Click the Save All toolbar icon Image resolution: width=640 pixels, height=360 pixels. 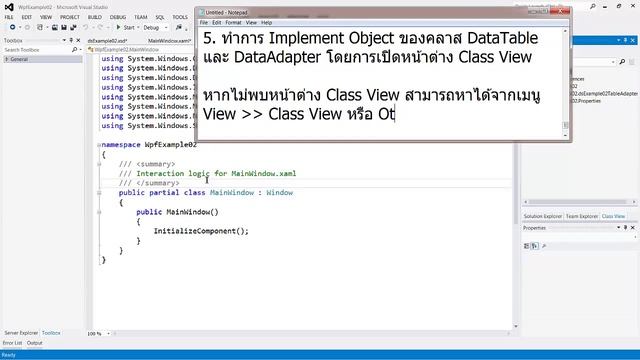pyautogui.click(x=73, y=27)
